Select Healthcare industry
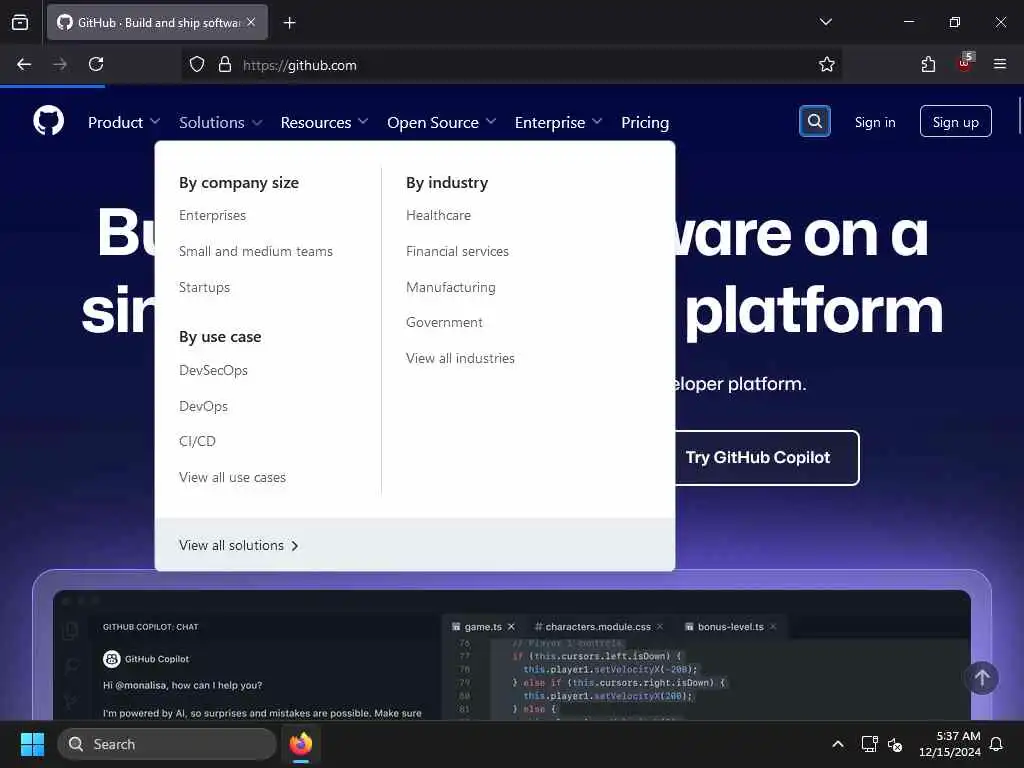The height and width of the screenshot is (768, 1024). point(438,215)
